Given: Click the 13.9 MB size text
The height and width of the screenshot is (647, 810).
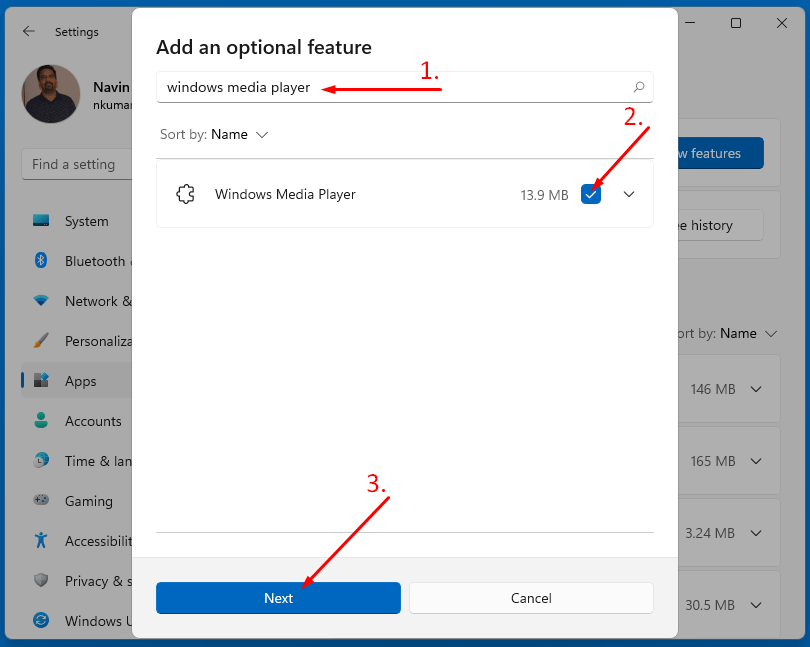Looking at the screenshot, I should [544, 195].
